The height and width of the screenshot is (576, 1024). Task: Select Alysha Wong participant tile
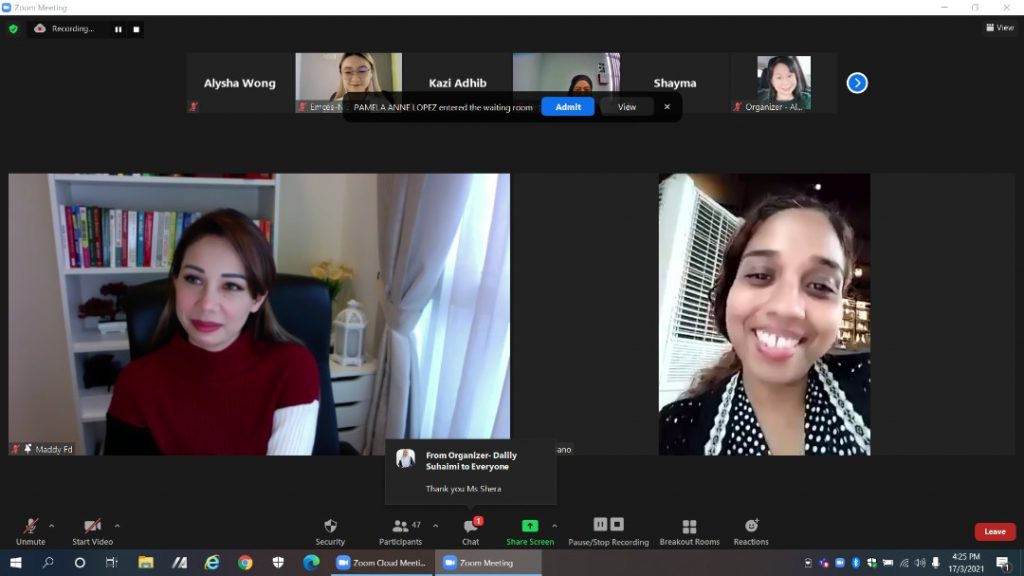tap(240, 83)
